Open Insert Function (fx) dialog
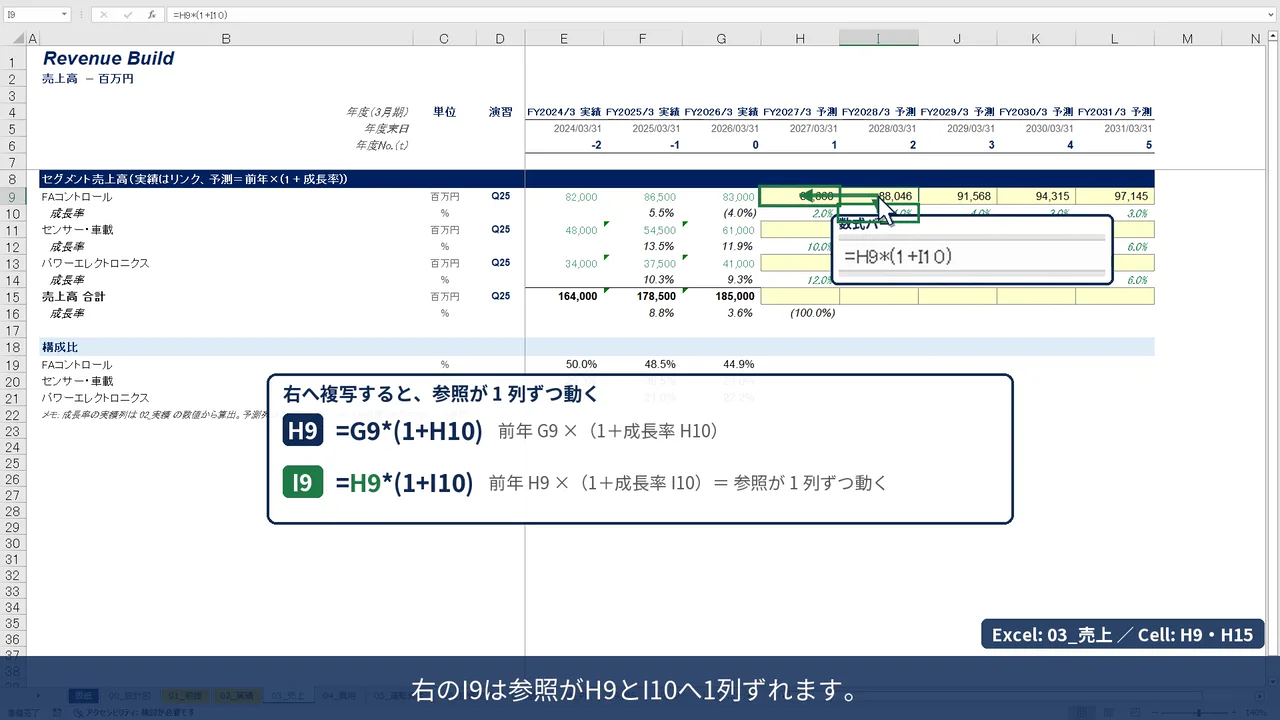Image resolution: width=1280 pixels, height=720 pixels. (x=151, y=15)
